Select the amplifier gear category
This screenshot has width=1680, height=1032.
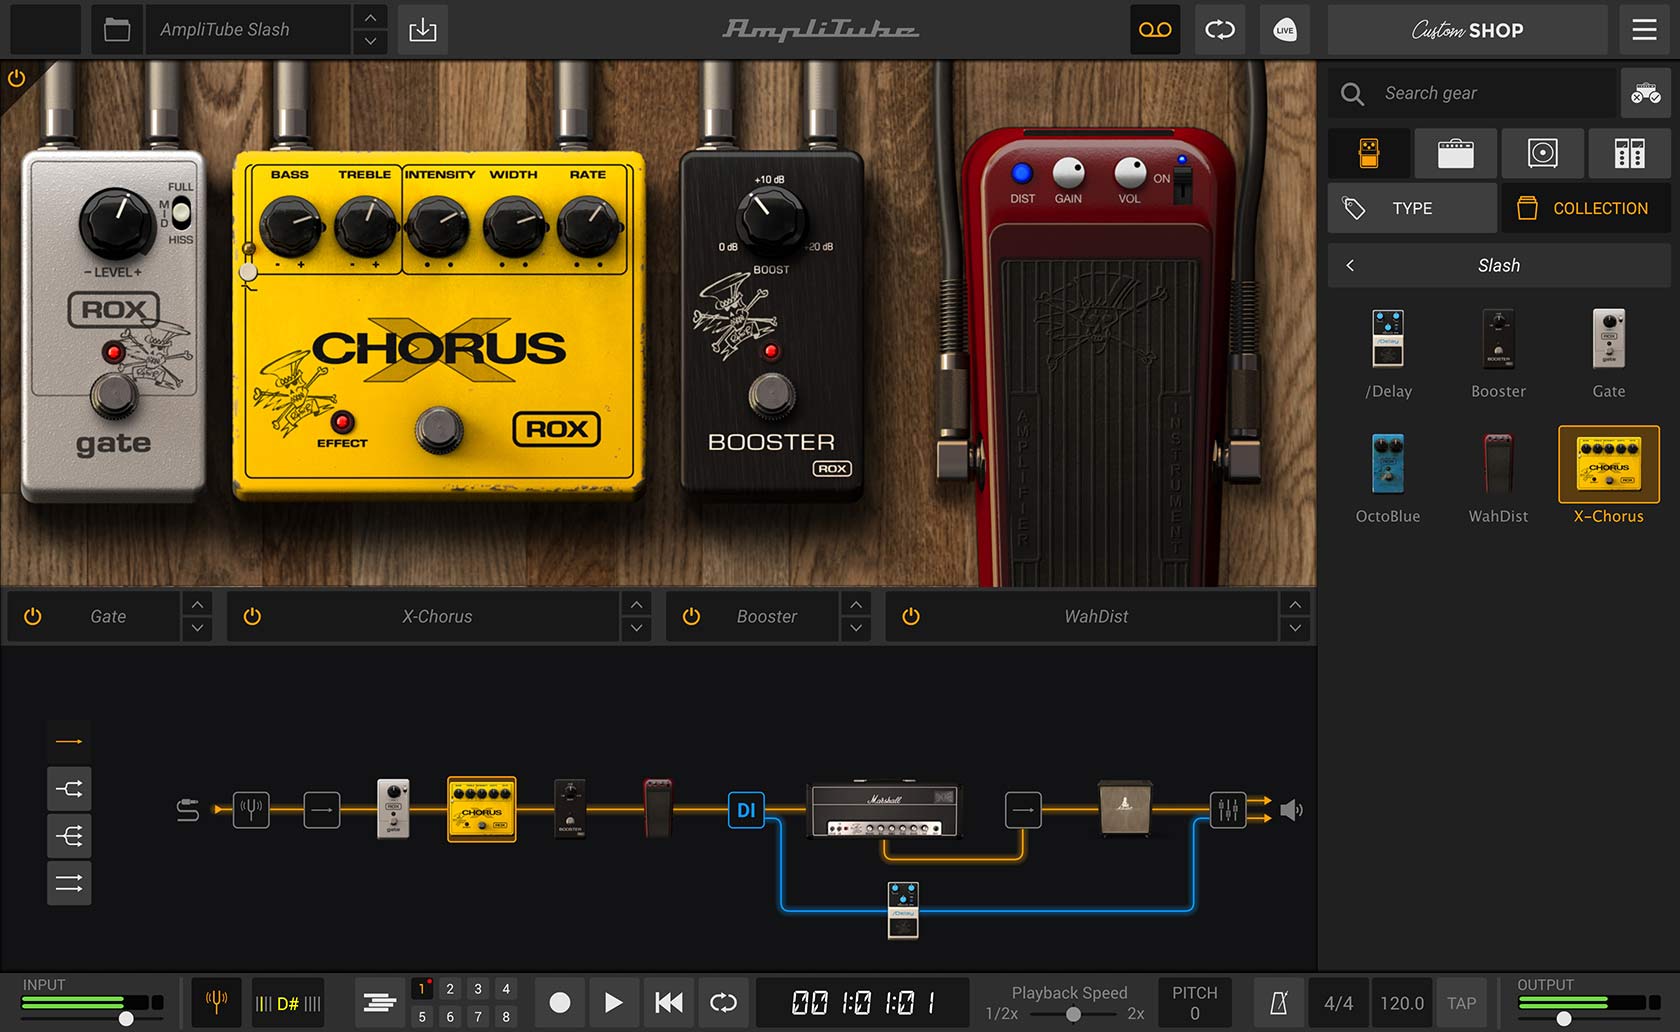1456,153
